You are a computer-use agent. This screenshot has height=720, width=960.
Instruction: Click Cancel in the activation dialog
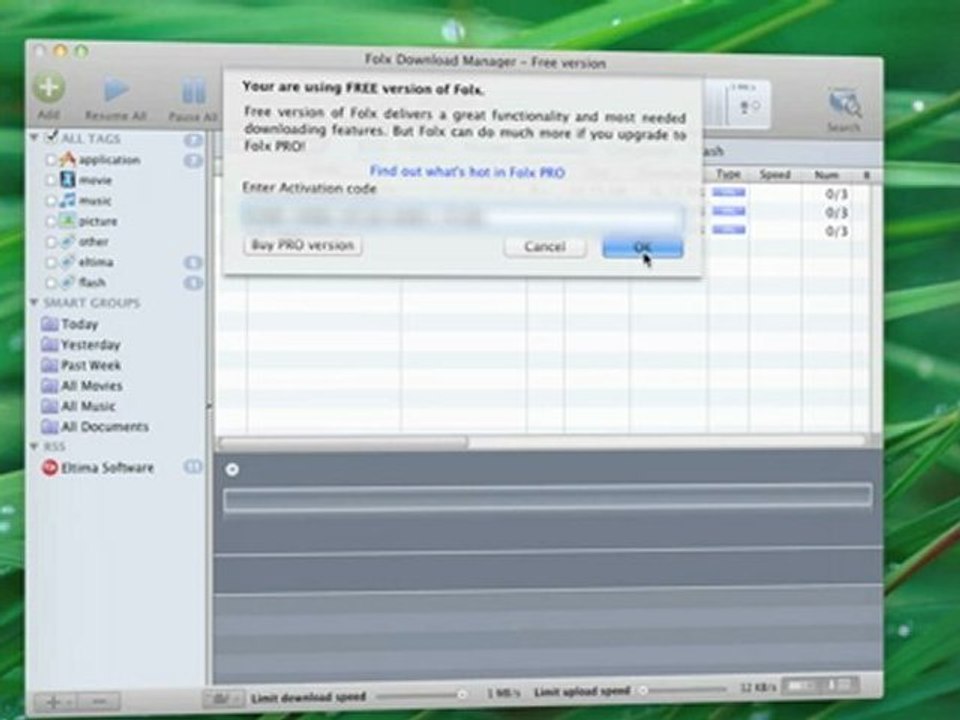pos(545,247)
